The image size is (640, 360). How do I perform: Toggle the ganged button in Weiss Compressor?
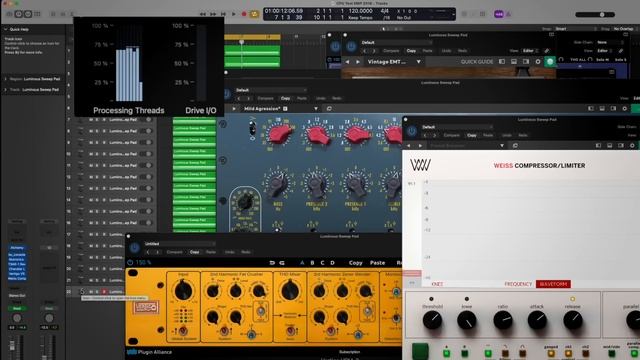point(551,353)
